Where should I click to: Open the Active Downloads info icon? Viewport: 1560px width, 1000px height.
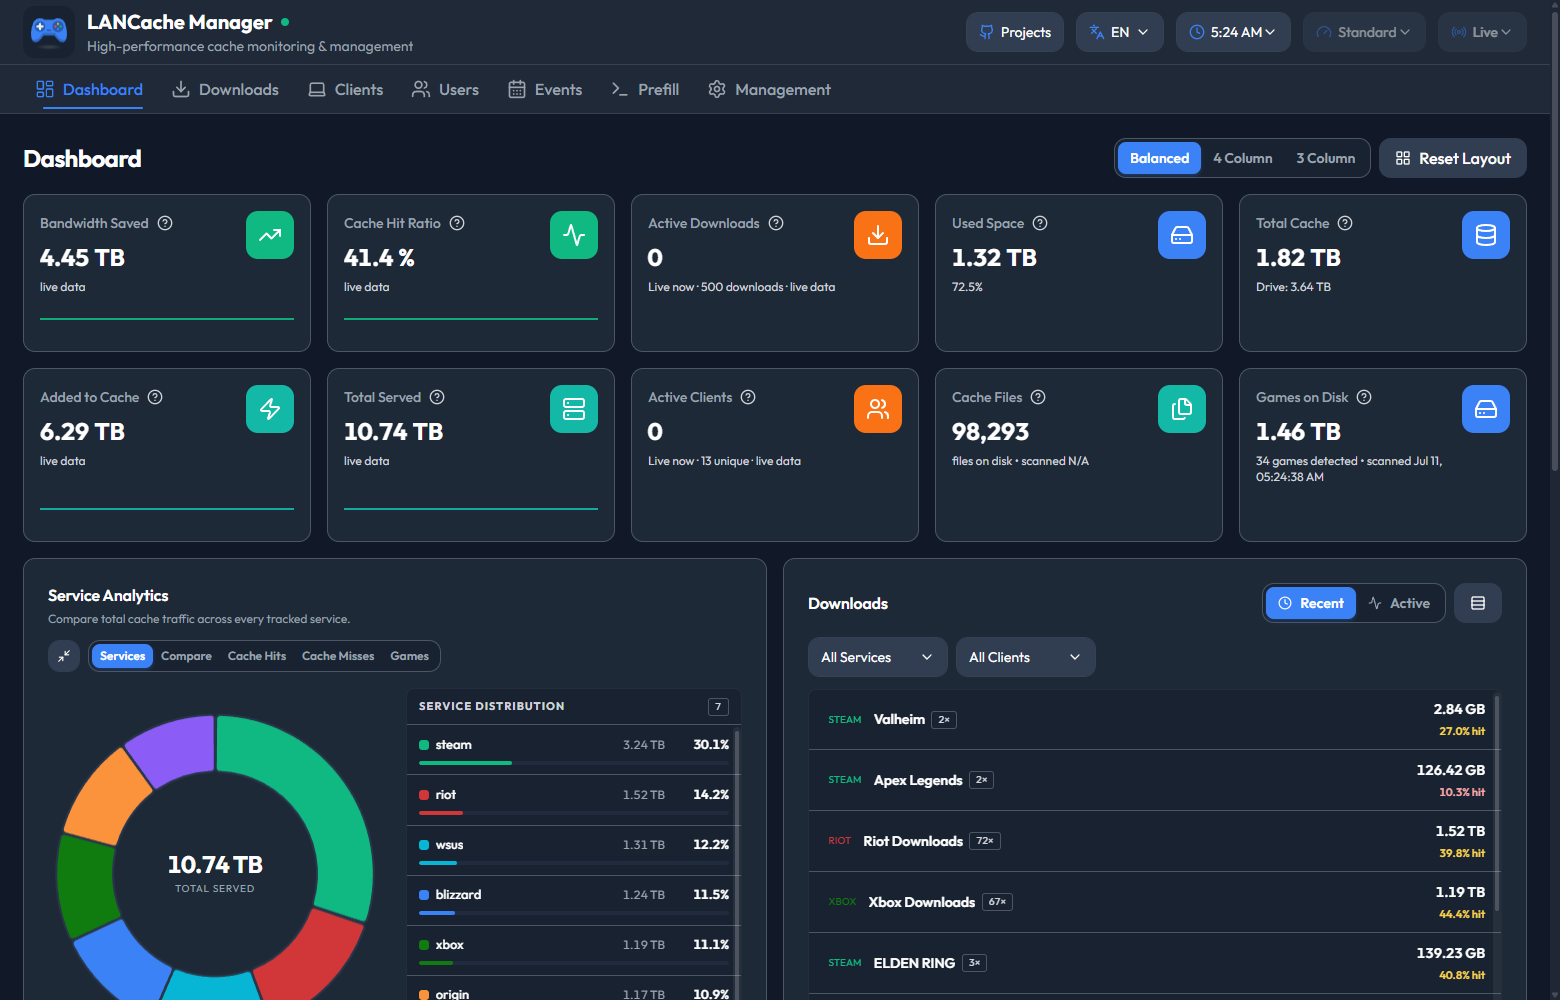coord(776,223)
